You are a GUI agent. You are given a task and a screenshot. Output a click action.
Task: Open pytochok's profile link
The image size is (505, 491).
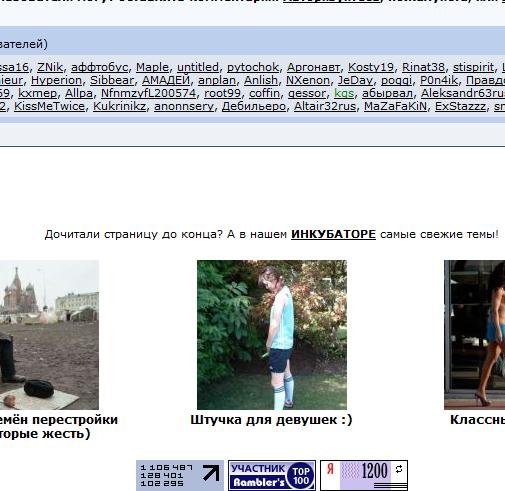[253, 67]
